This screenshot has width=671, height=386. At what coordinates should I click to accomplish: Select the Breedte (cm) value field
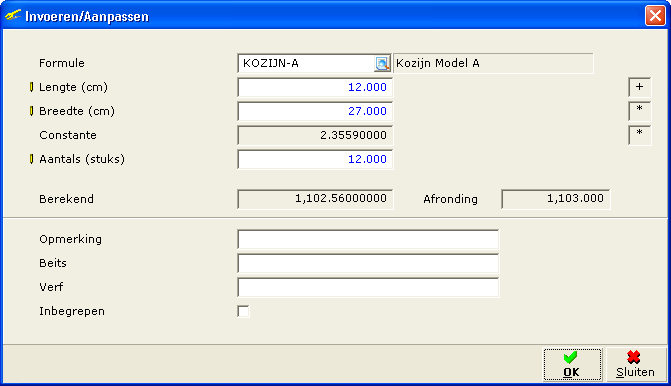click(315, 111)
